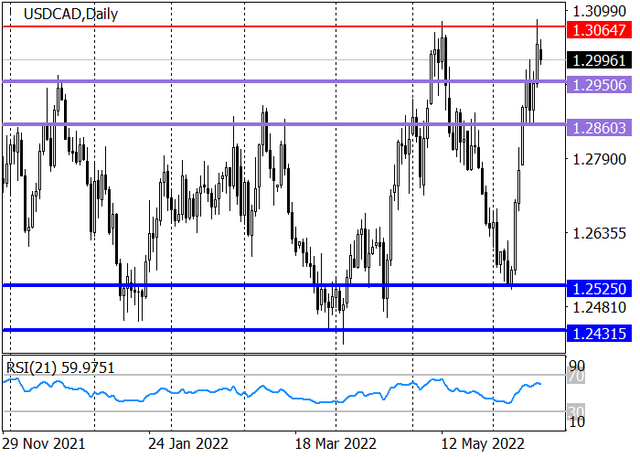Image resolution: width=640 pixels, height=457 pixels.
Task: Click the USDCAD,Daily chart title
Action: click(71, 14)
